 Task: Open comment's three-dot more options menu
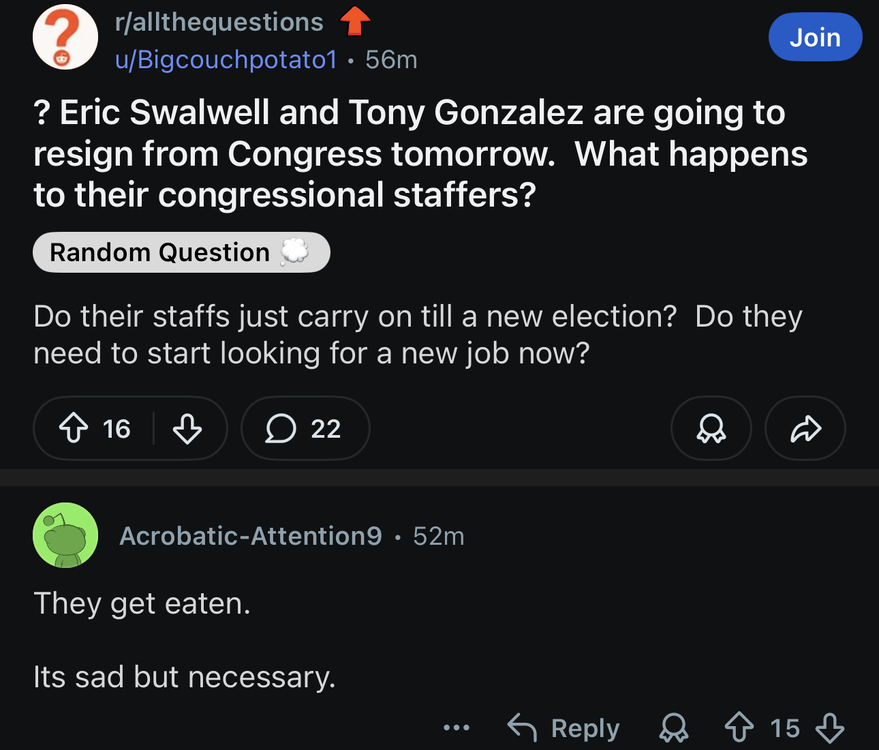[456, 728]
